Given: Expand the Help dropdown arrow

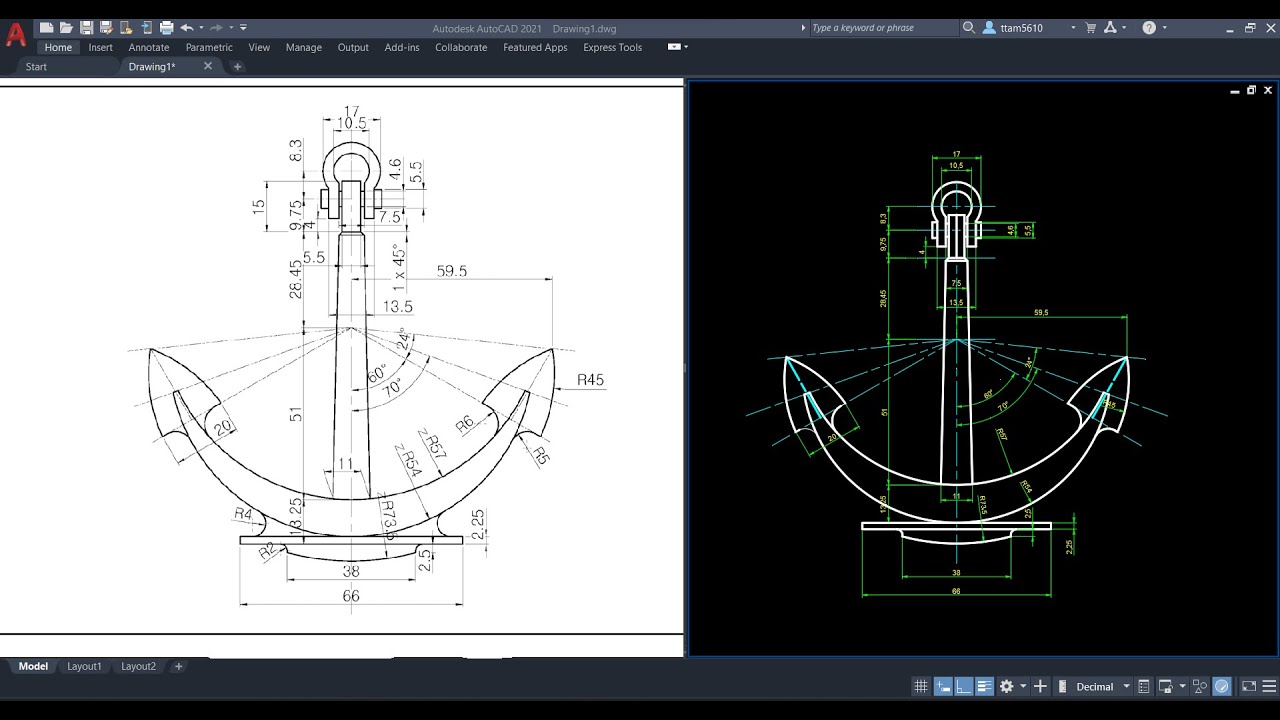Looking at the screenshot, I should click(x=1165, y=28).
